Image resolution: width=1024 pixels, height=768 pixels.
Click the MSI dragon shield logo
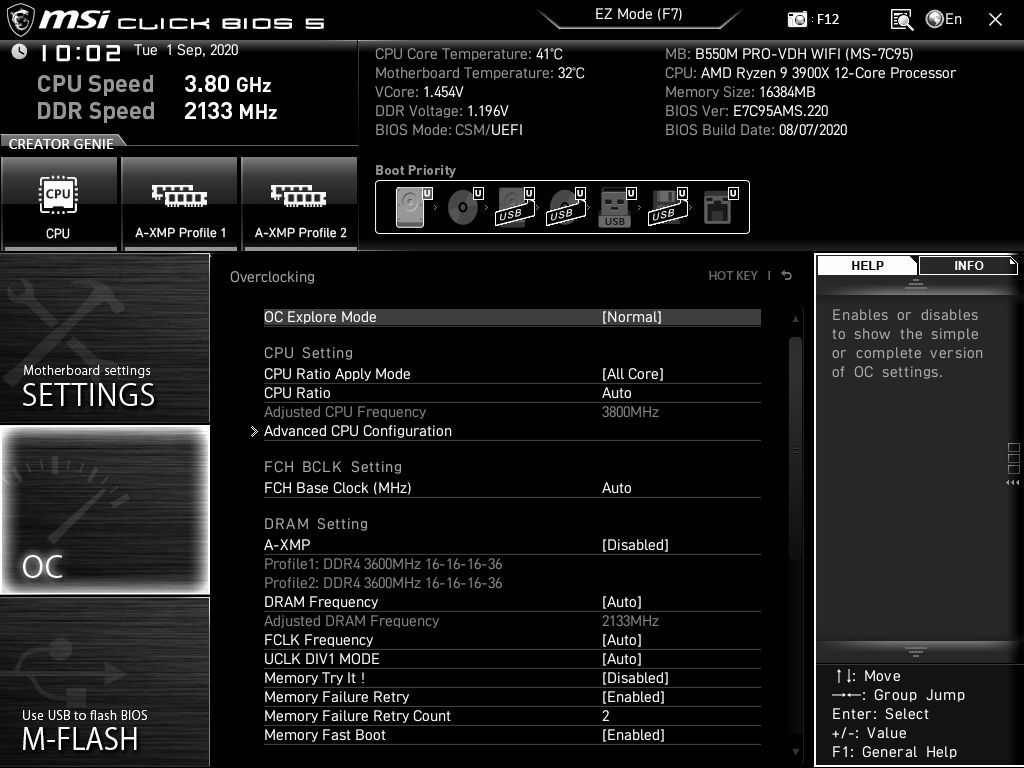point(20,20)
